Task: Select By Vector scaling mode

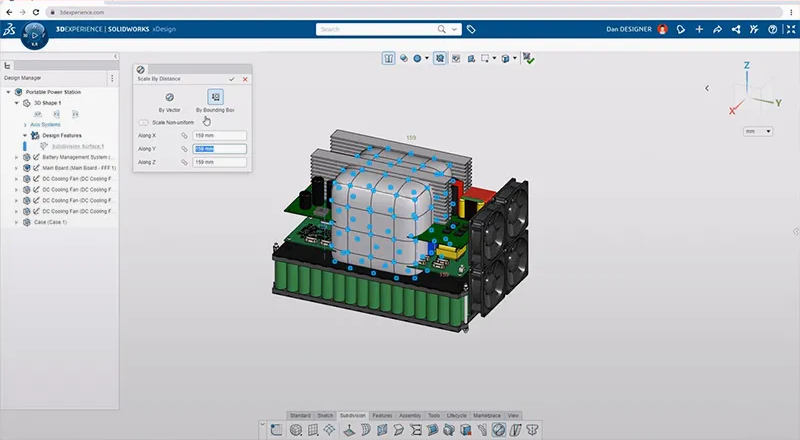Action: pos(169,102)
